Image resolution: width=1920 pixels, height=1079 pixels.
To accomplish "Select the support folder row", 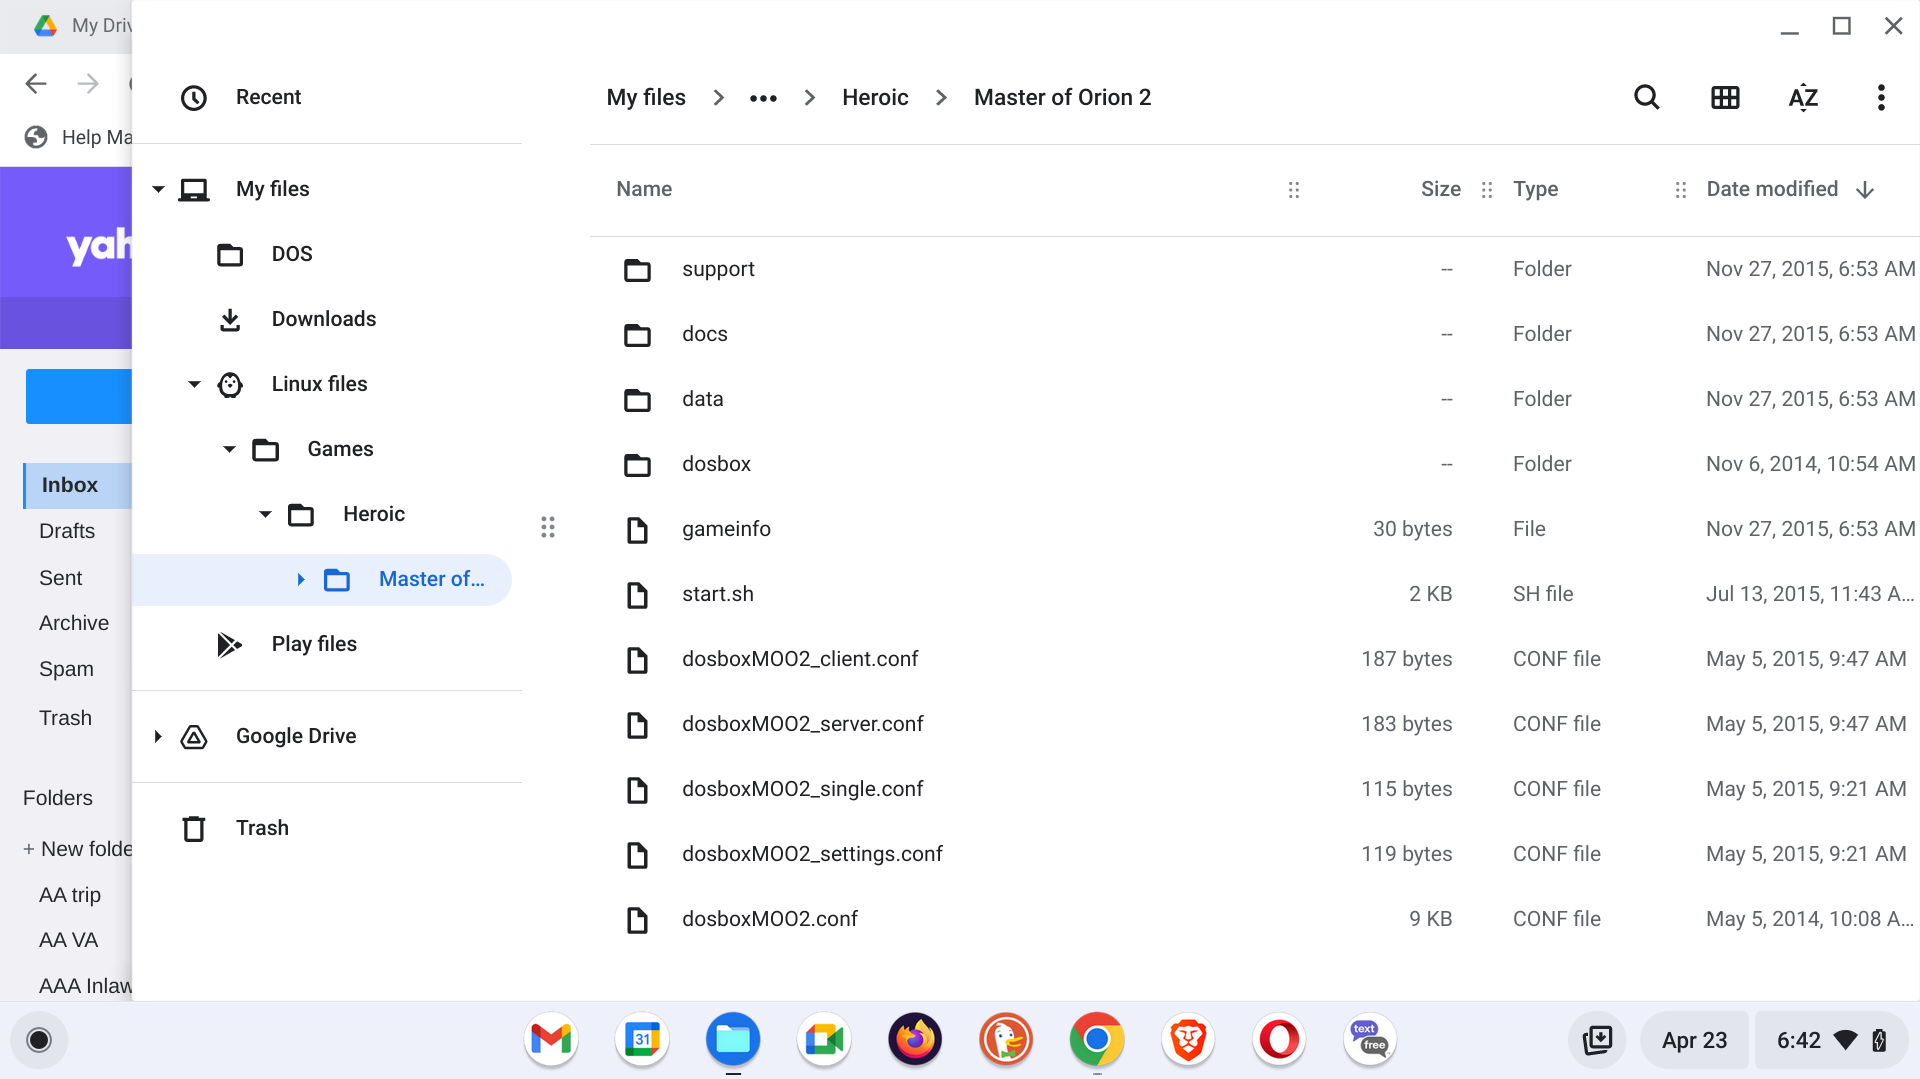I will (x=1254, y=269).
